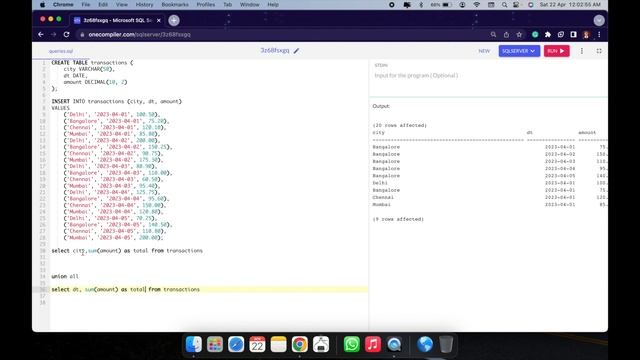Open Control Center from menu bar
Viewport: 640px width, 360px height.
(x=516, y=4)
